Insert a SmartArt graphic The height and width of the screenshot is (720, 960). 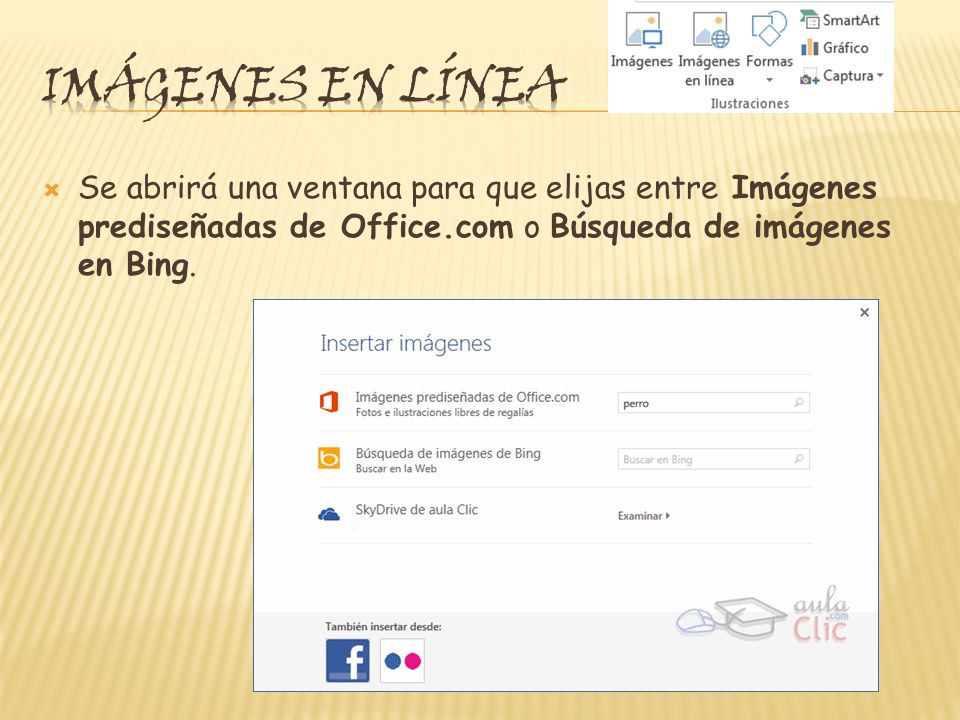click(x=839, y=20)
